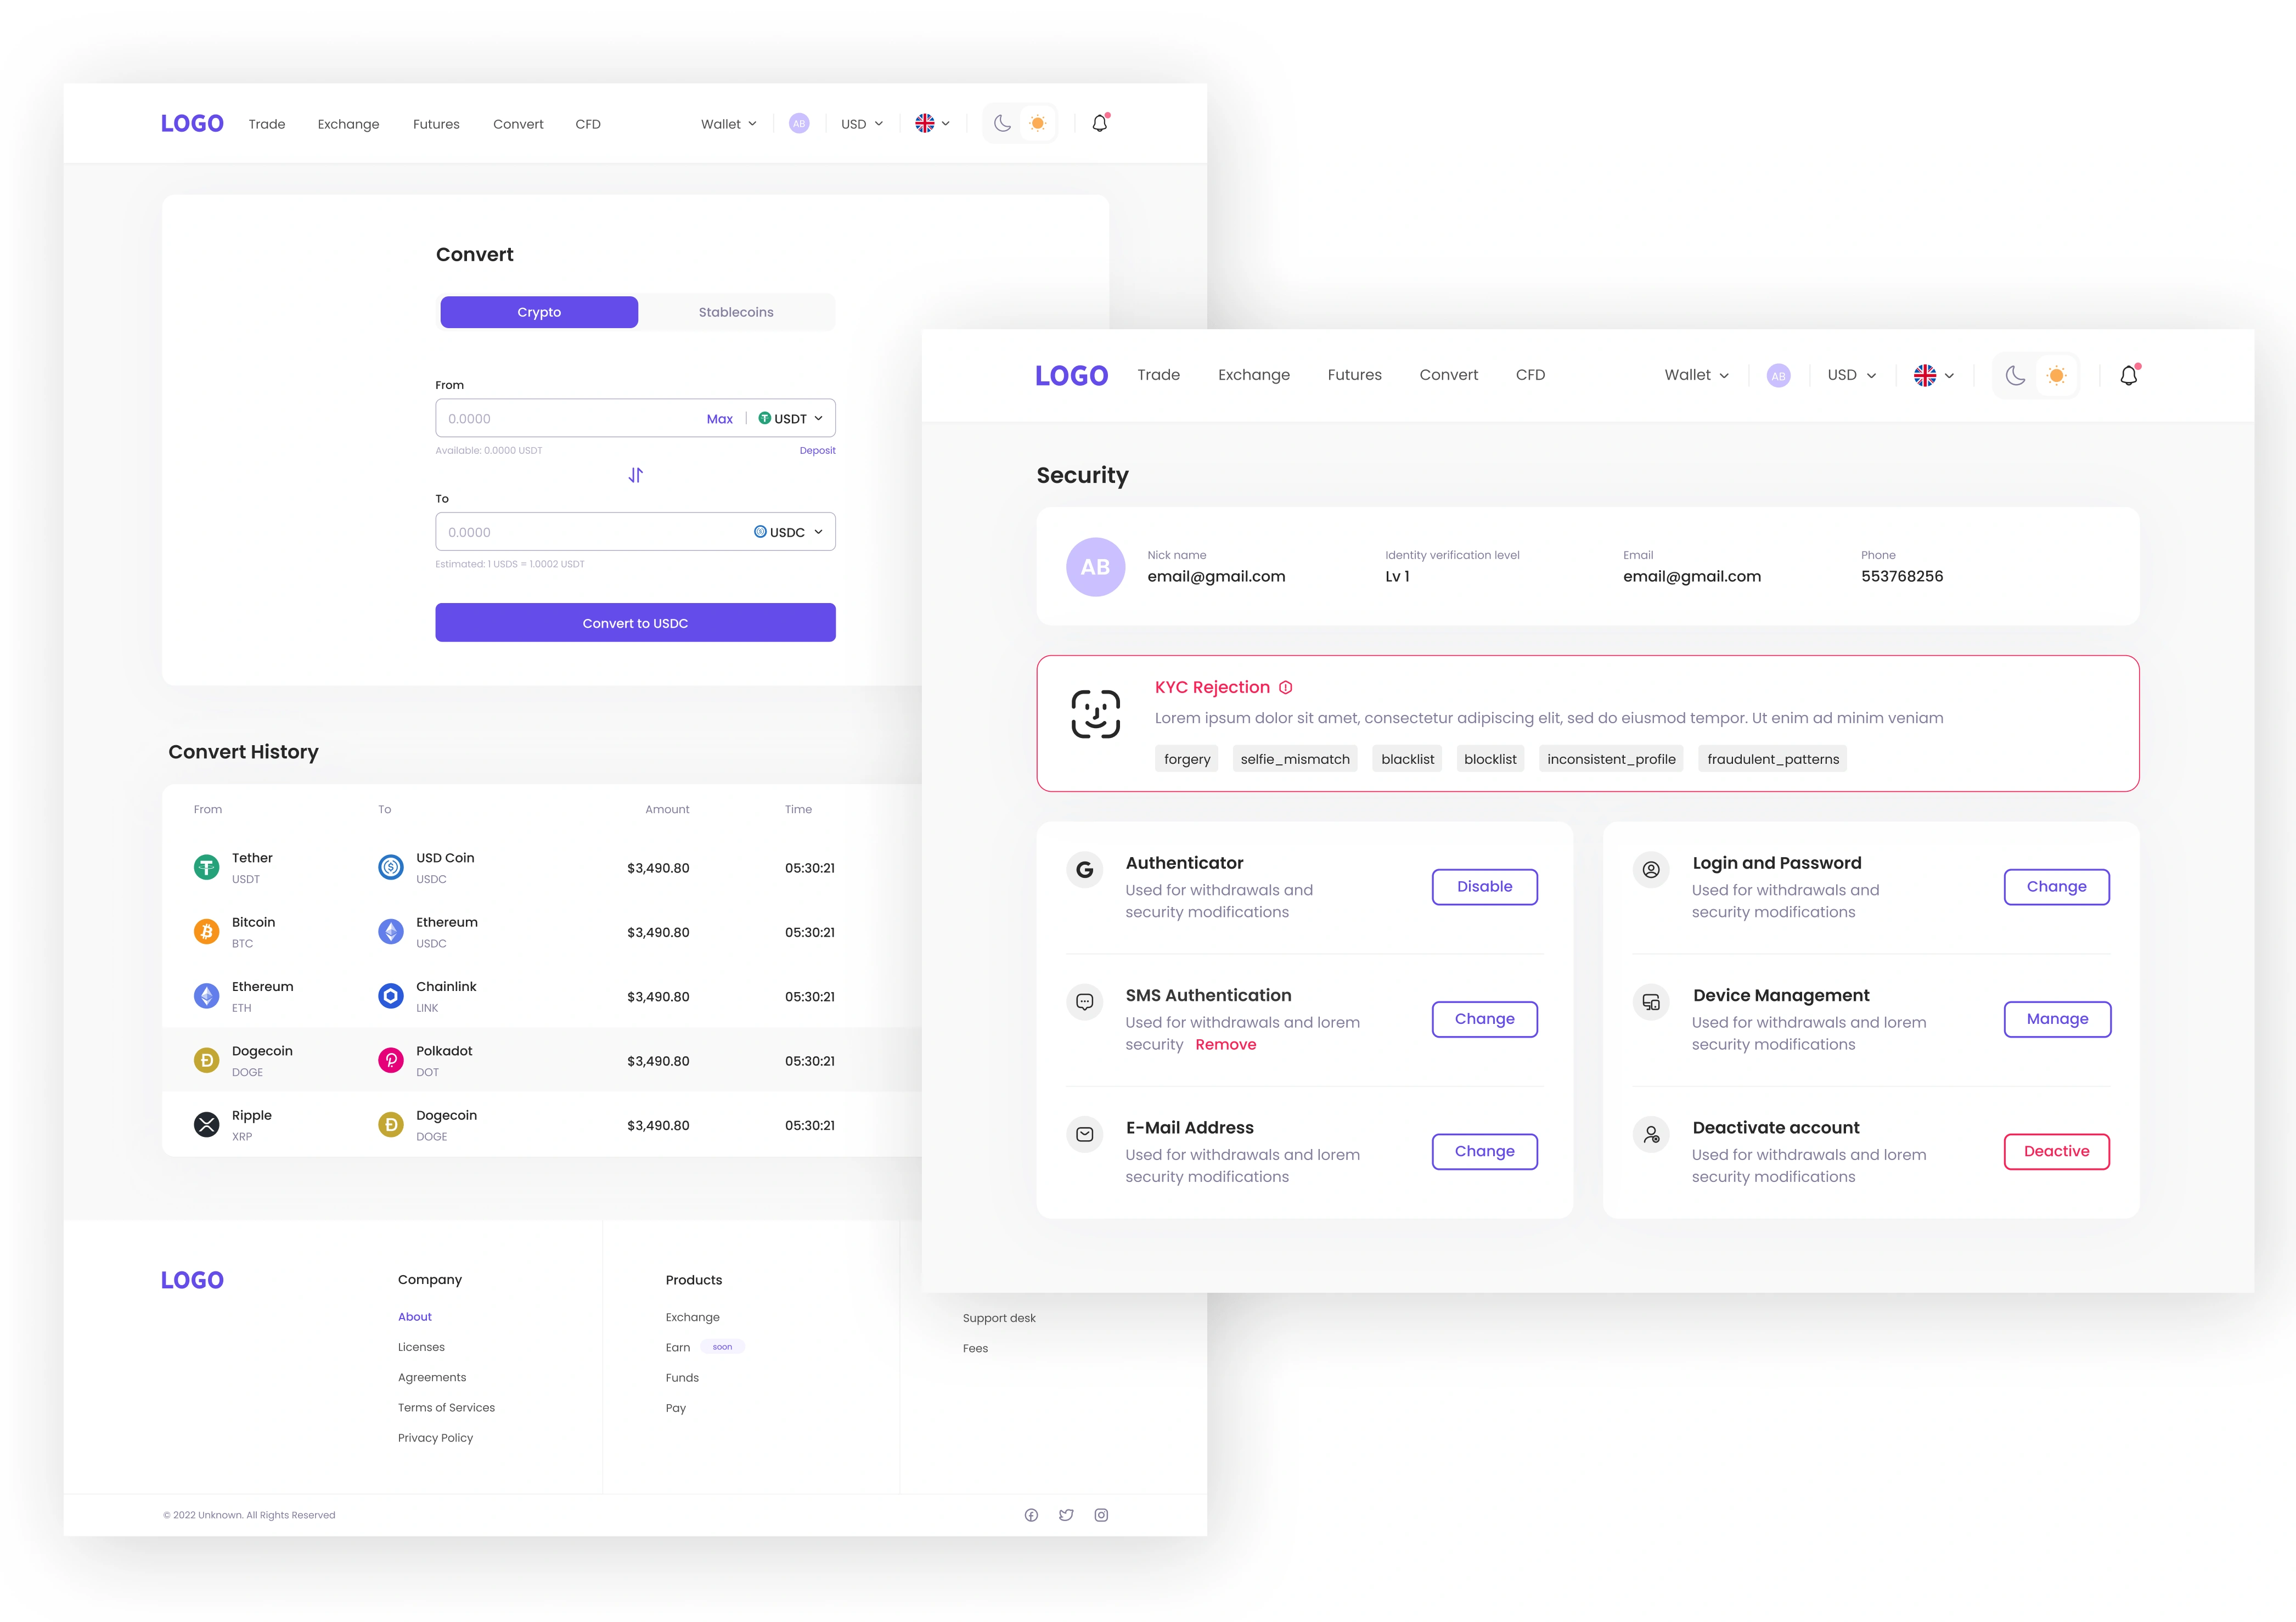This screenshot has height=1622, width=2296.
Task: Click the Deposit link on Convert screen
Action: [x=818, y=451]
